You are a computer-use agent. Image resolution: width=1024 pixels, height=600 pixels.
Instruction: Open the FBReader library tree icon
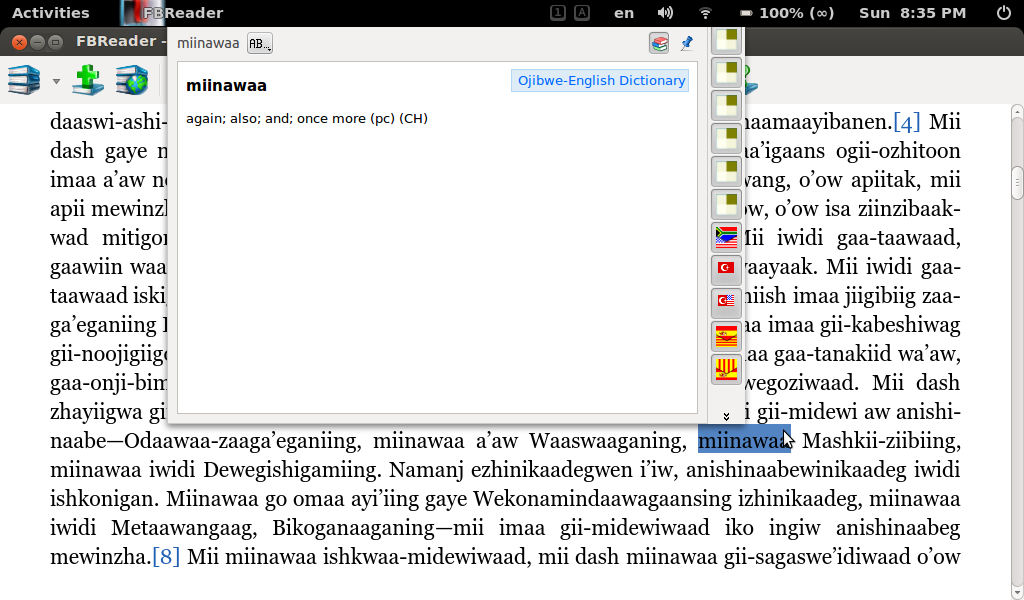pyautogui.click(x=24, y=80)
